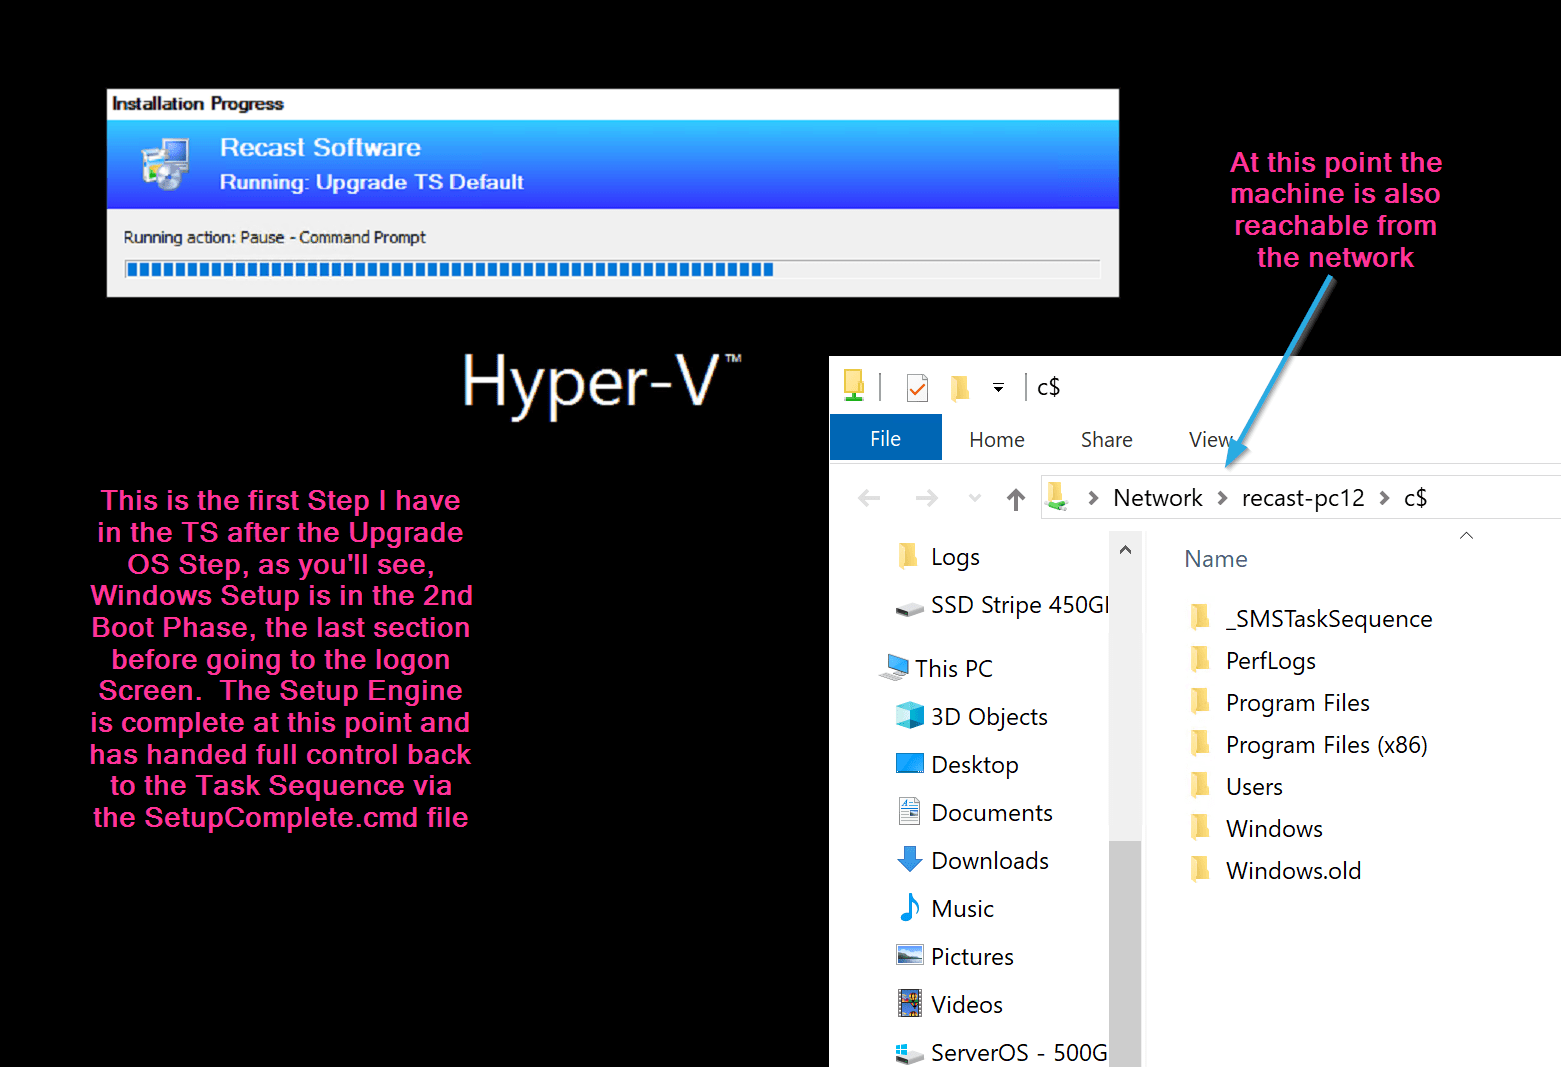
Task: Click the Up one level arrow
Action: [1016, 499]
